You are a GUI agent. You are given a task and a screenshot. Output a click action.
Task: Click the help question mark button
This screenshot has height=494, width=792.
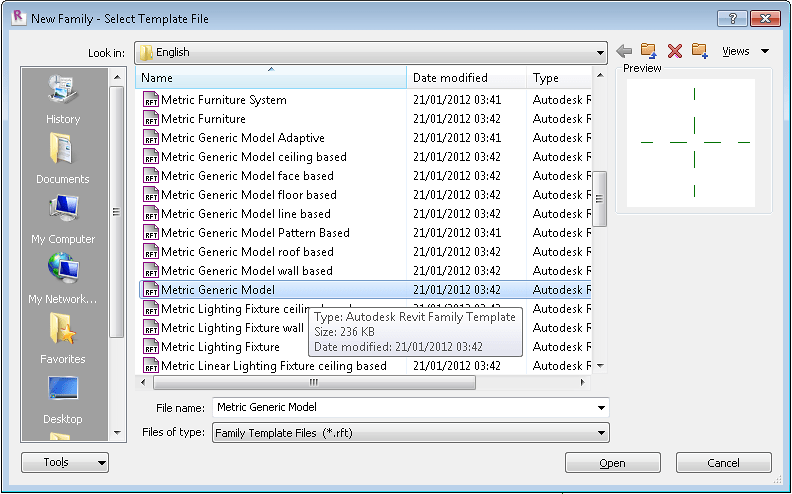point(732,19)
